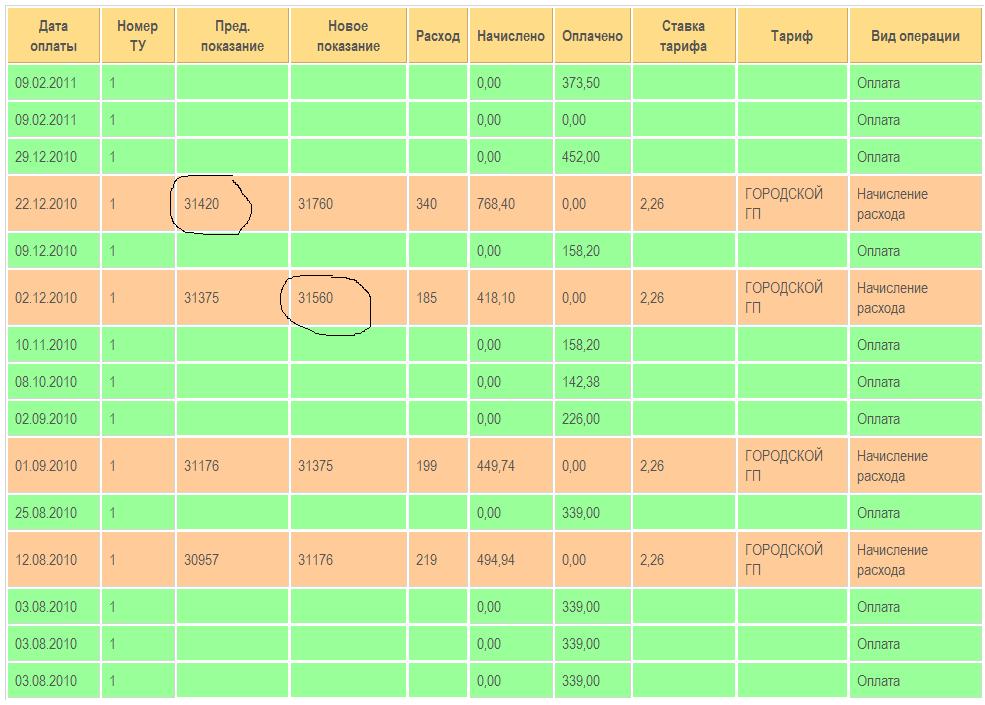Select the 'Оплачено' column header
This screenshot has height=705, width=985.
pos(592,36)
